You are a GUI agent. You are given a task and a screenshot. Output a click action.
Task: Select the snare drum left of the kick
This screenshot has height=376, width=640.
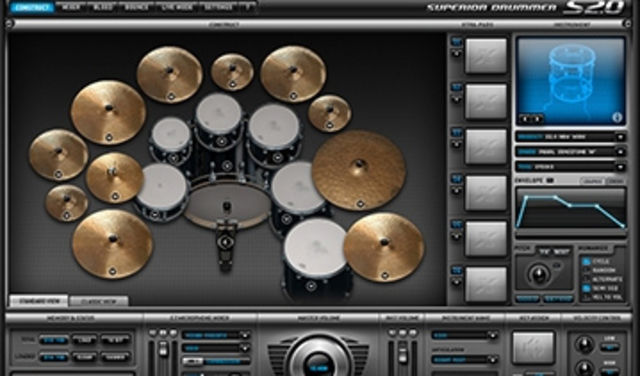point(162,191)
